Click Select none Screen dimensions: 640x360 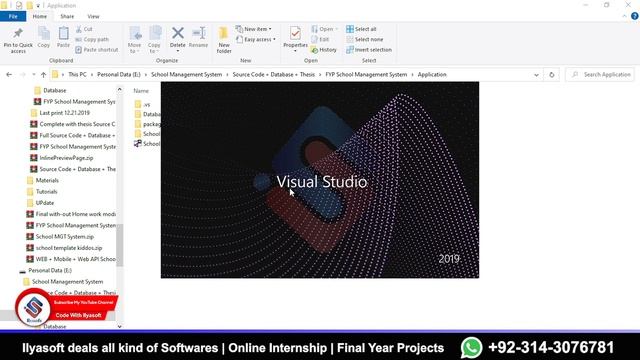pyautogui.click(x=365, y=40)
